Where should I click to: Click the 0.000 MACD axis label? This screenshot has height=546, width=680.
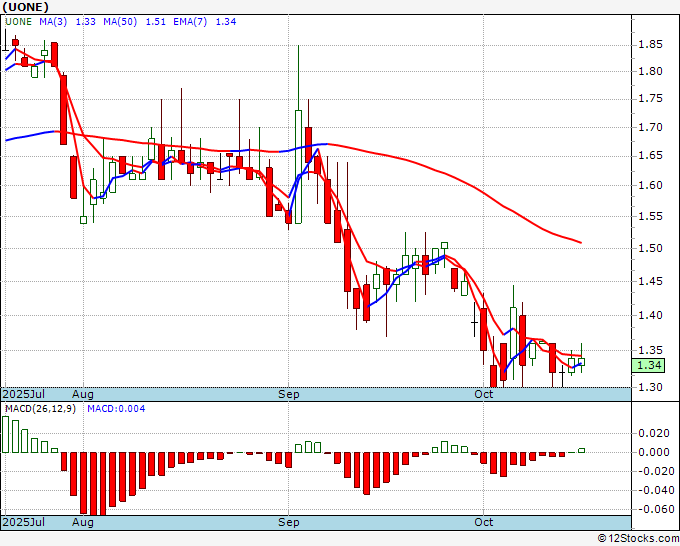click(653, 452)
